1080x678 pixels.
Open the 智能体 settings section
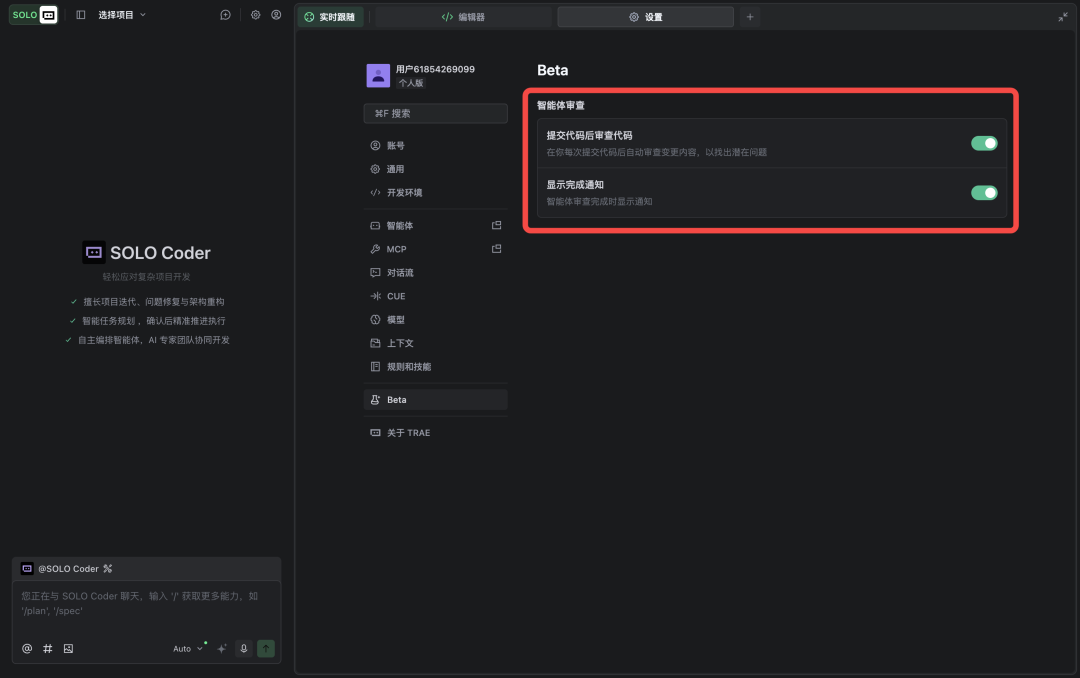pyautogui.click(x=435, y=225)
